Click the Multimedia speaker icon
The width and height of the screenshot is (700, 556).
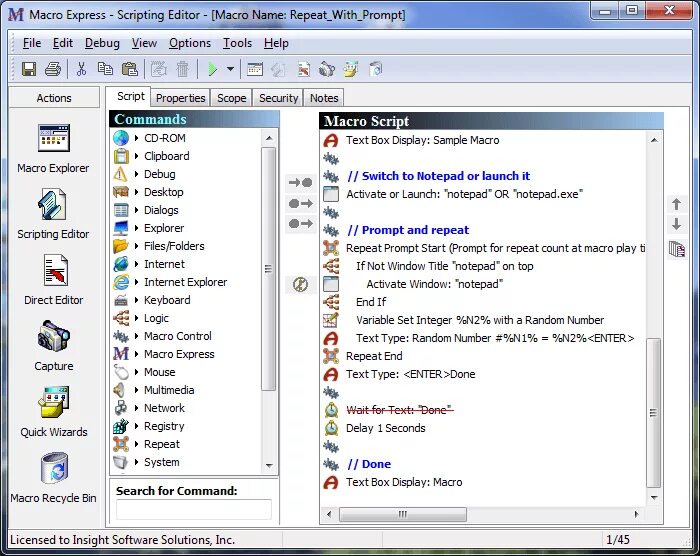coord(119,390)
